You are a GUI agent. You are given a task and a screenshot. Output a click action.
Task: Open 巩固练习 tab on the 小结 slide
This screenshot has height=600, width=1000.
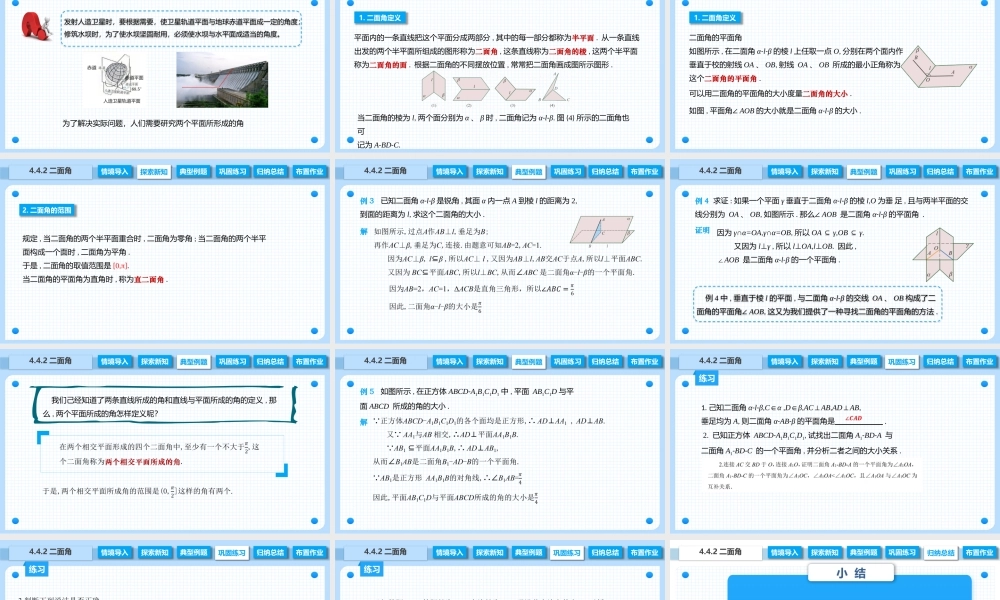click(x=902, y=552)
